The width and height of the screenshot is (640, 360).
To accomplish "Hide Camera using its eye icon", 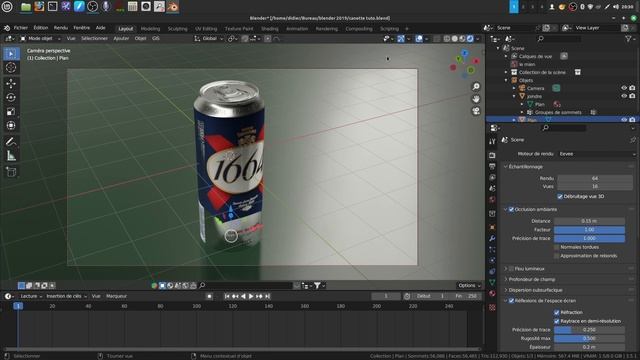I will (624, 88).
